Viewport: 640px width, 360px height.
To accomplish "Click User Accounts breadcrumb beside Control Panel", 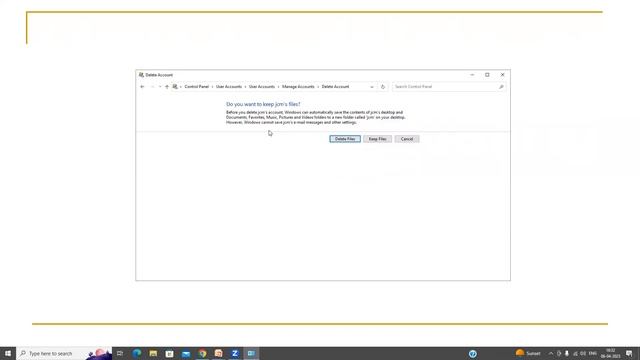I will 229,87.
